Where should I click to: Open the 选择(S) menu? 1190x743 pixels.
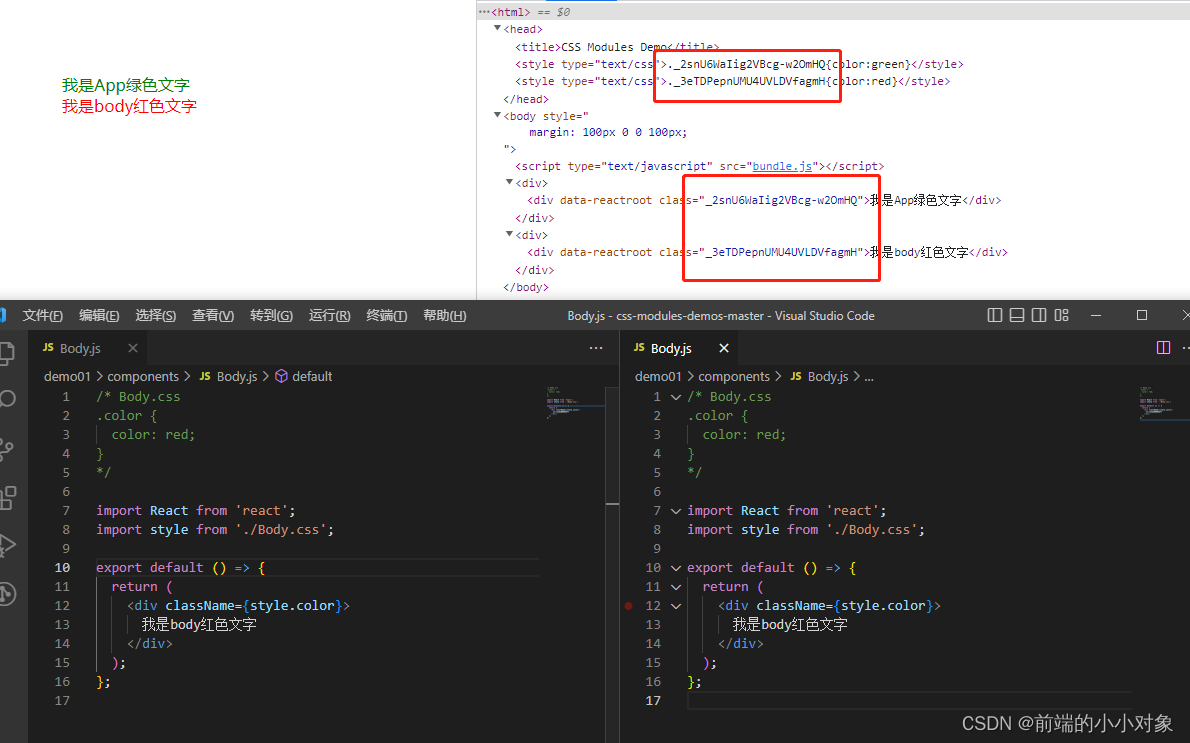[x=156, y=316]
